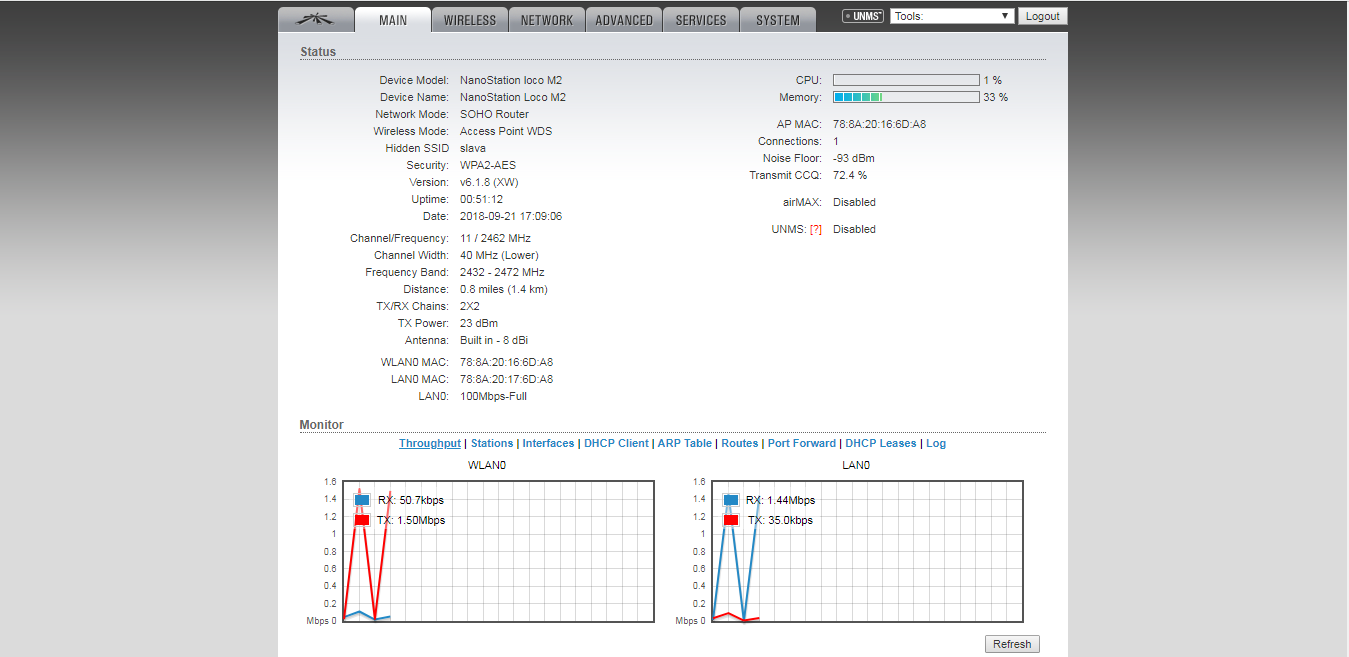Click the WLAN0 MAC value 78:8A:20:16:6D:A8
Screen dimensions: 1349x657
[x=506, y=362]
